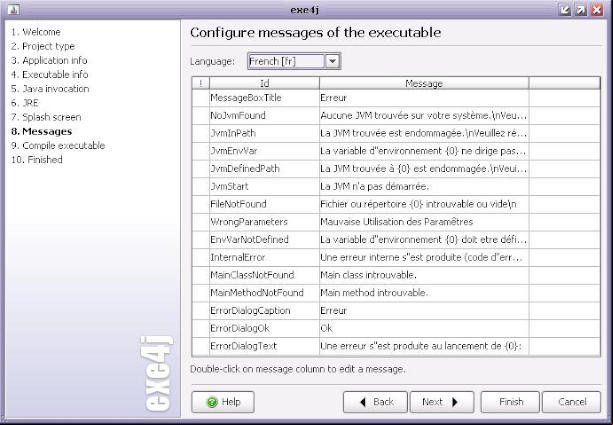Image resolution: width=613 pixels, height=425 pixels.
Task: Select the JvmStart id cell
Action: click(x=264, y=186)
